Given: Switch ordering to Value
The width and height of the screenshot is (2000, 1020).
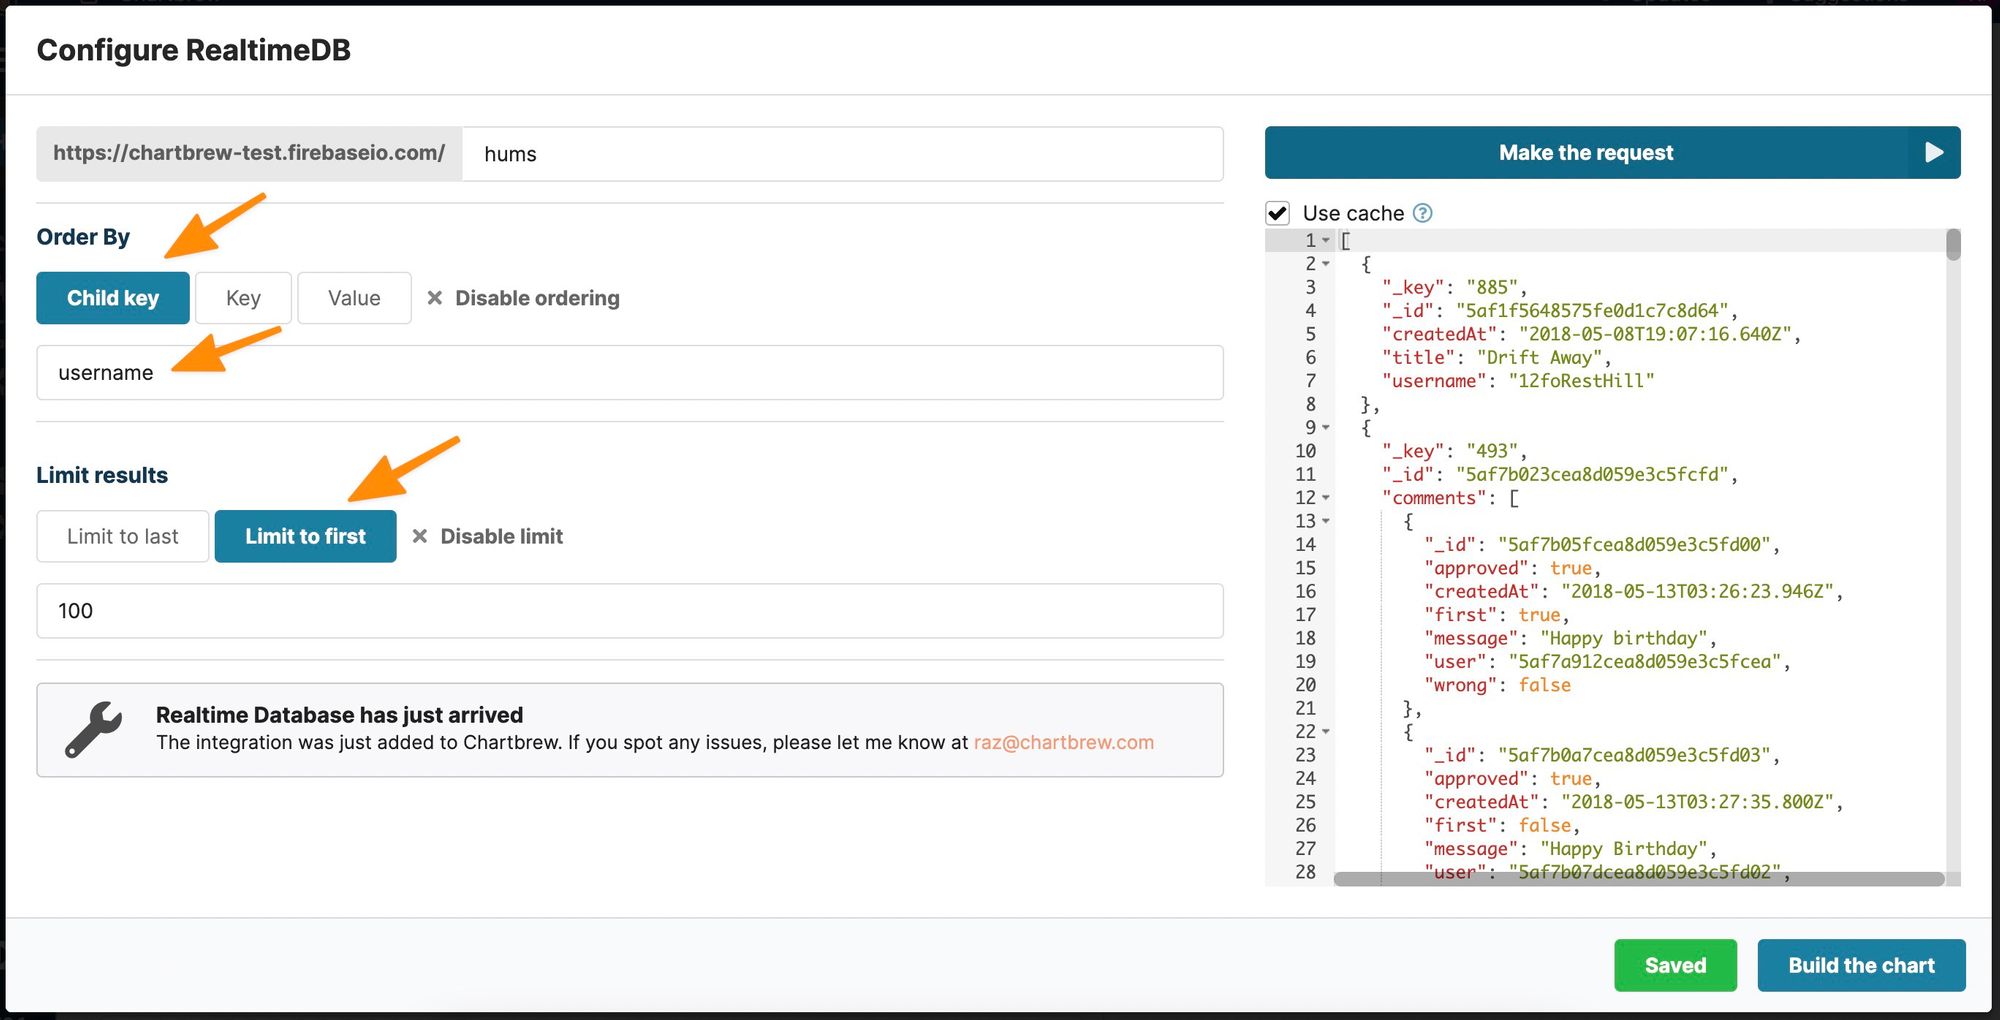Looking at the screenshot, I should 354,298.
